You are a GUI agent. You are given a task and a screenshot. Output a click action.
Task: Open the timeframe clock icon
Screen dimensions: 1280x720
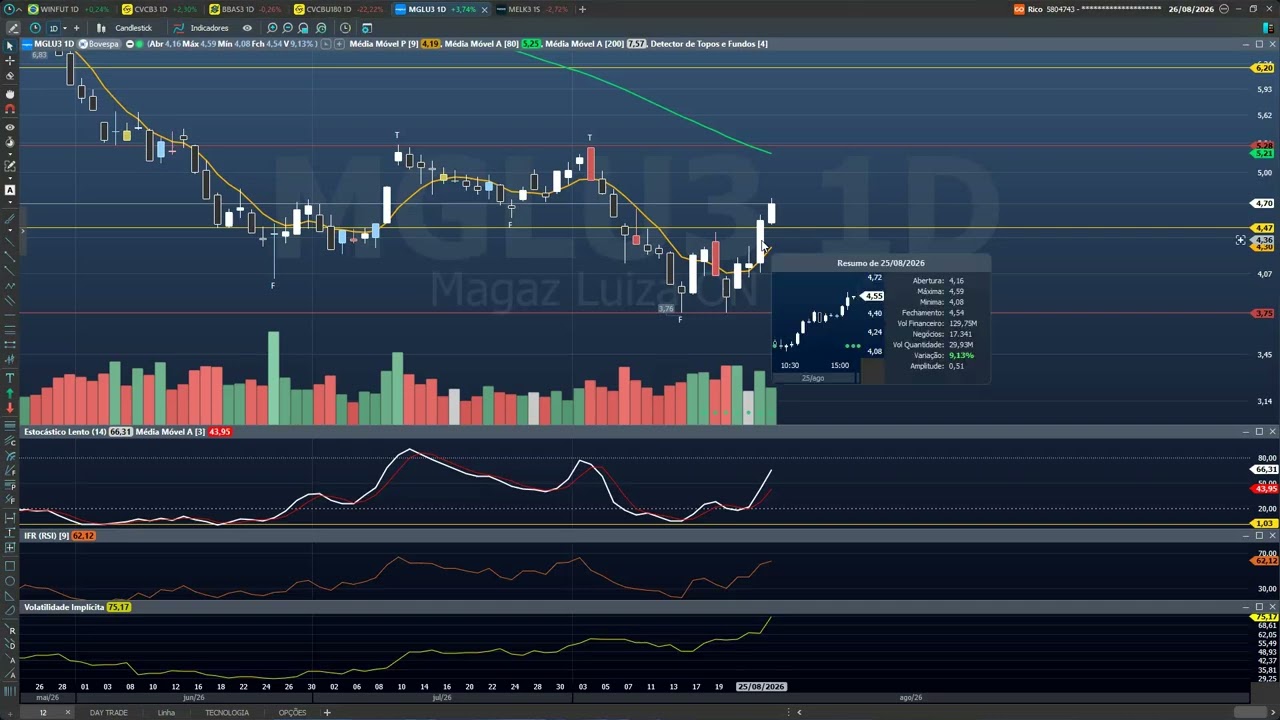click(x=36, y=28)
